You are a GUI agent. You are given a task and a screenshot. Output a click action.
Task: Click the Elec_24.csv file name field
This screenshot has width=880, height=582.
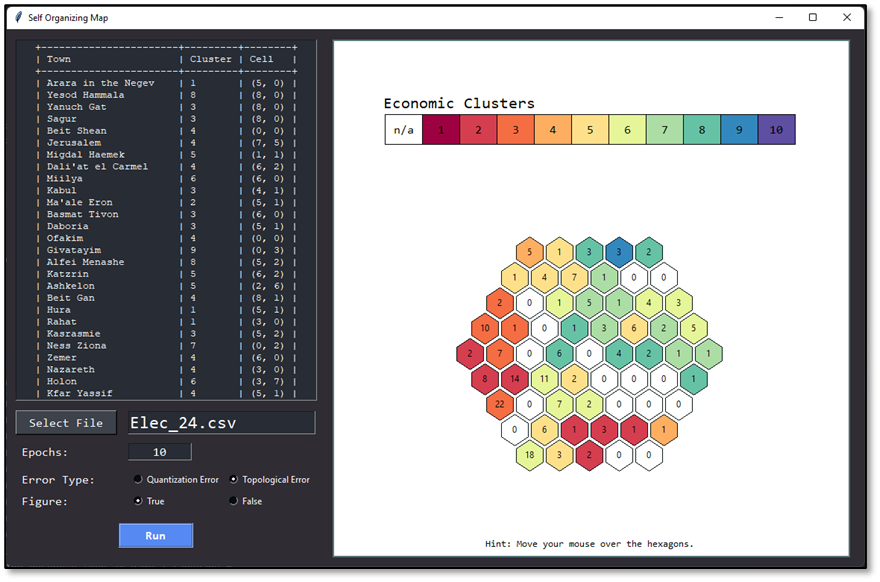click(222, 423)
